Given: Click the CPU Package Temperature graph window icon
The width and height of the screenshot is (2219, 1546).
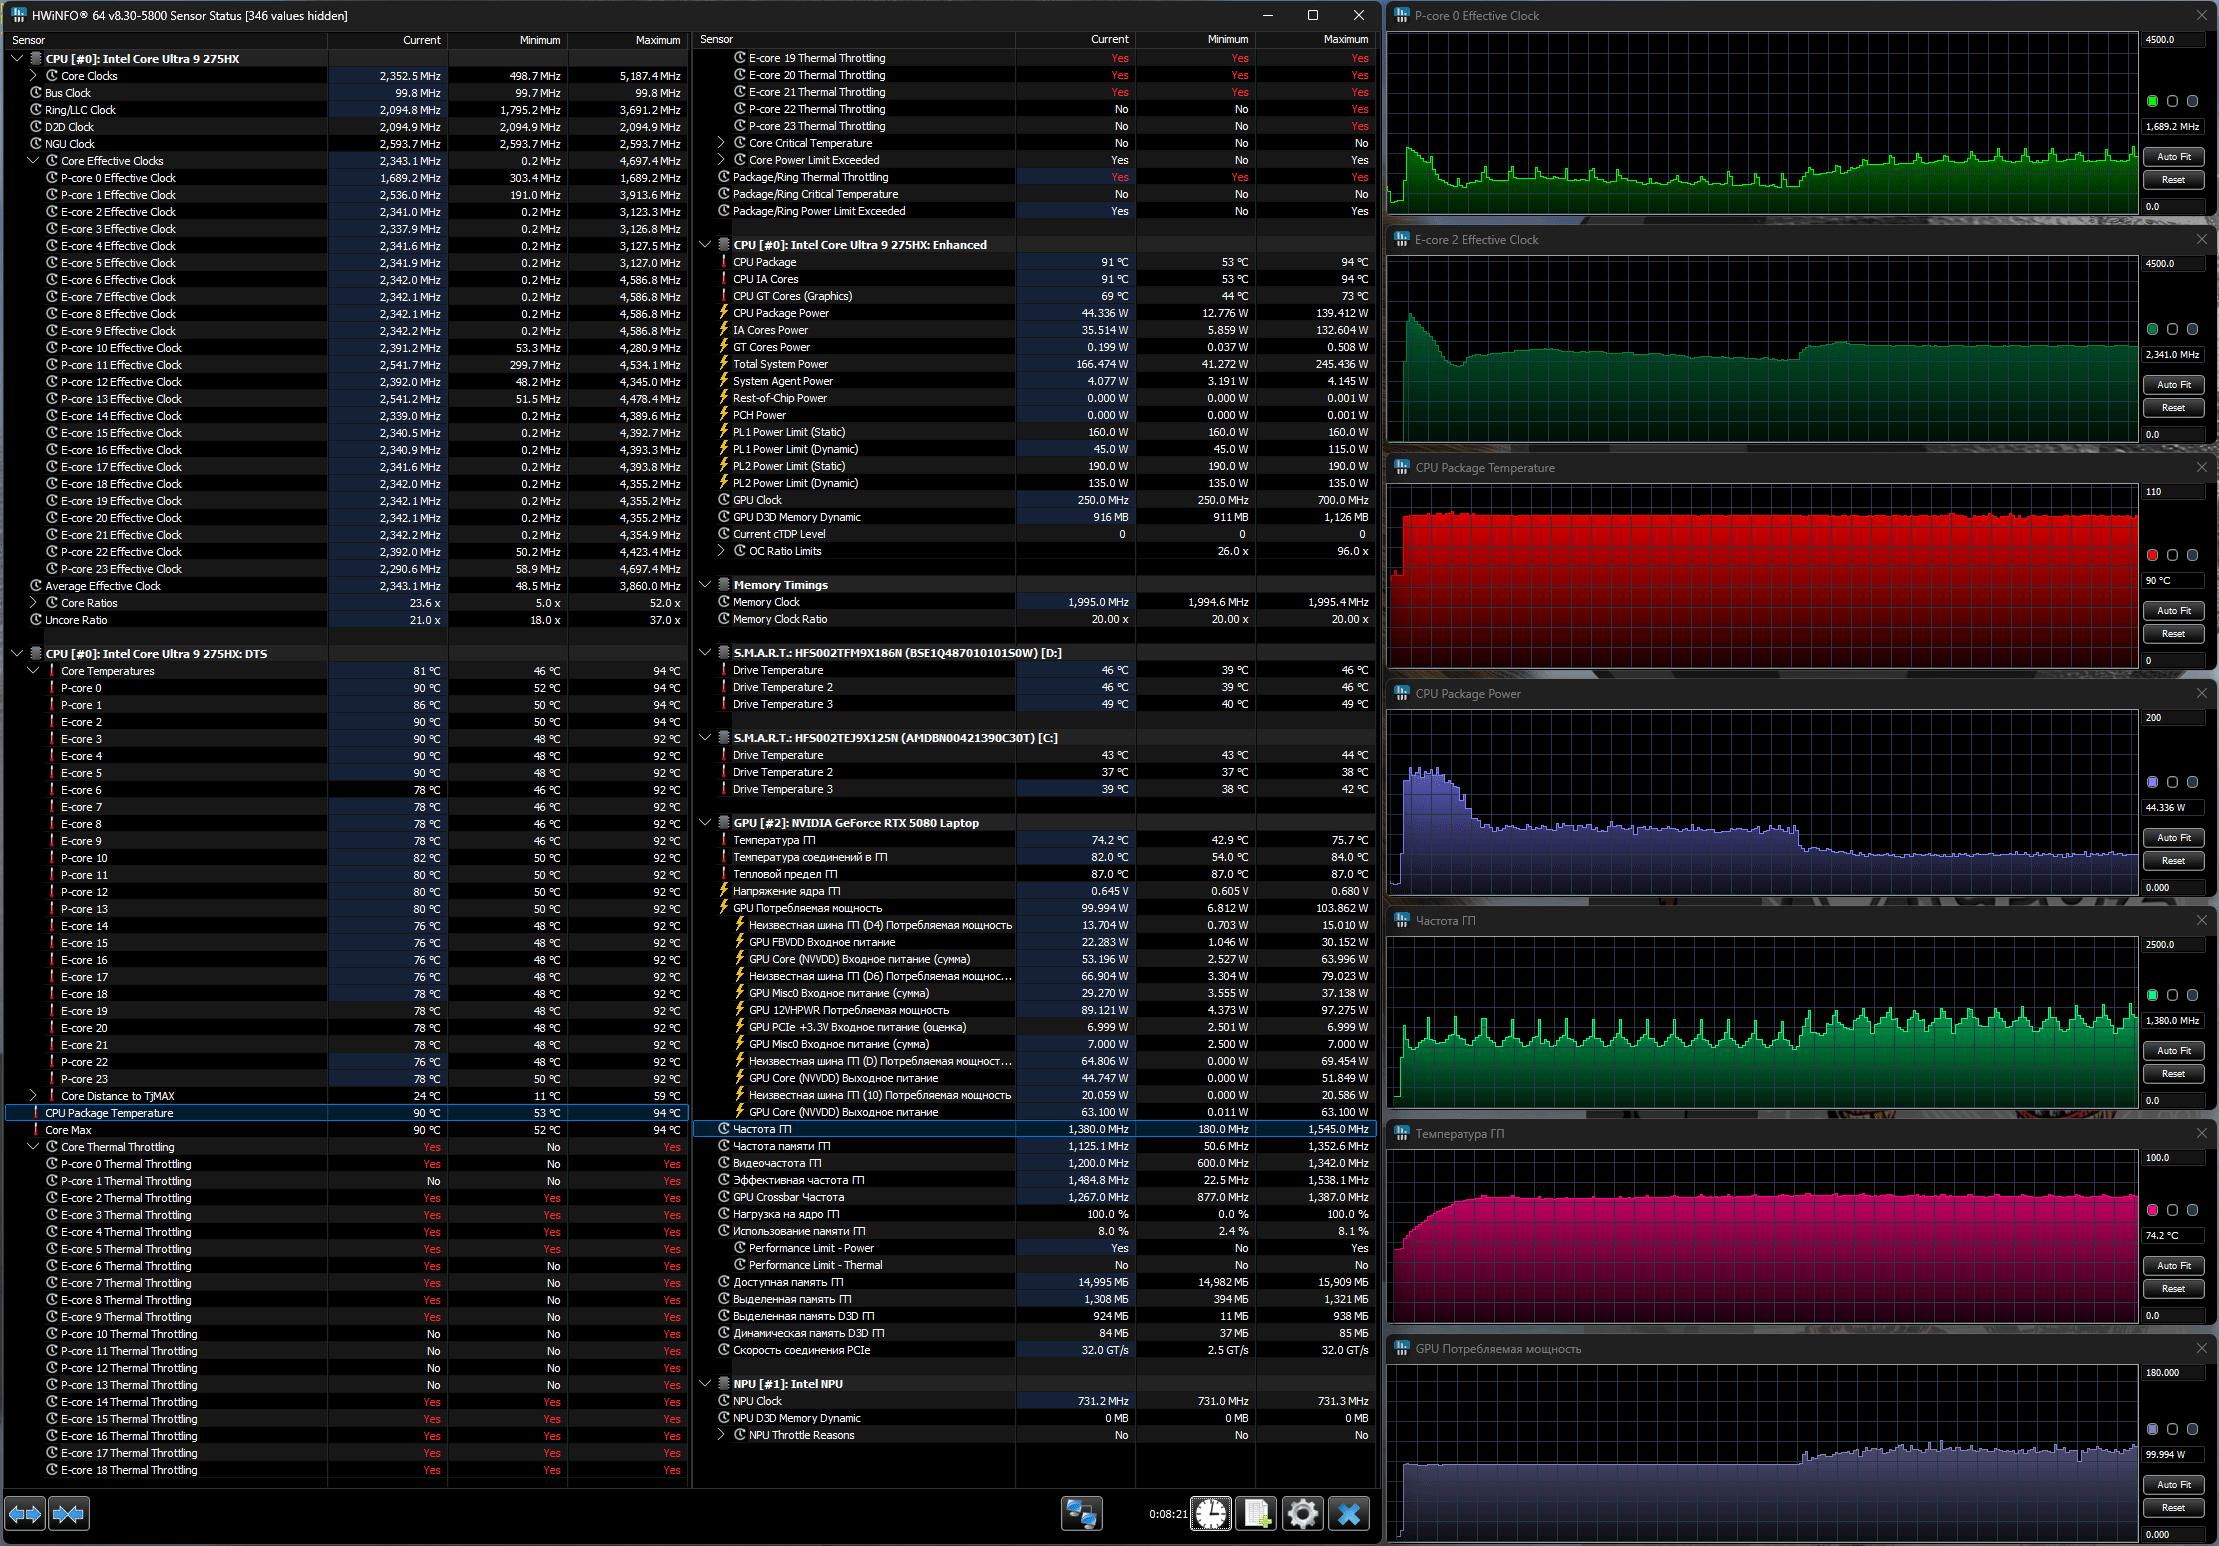Looking at the screenshot, I should point(1402,468).
